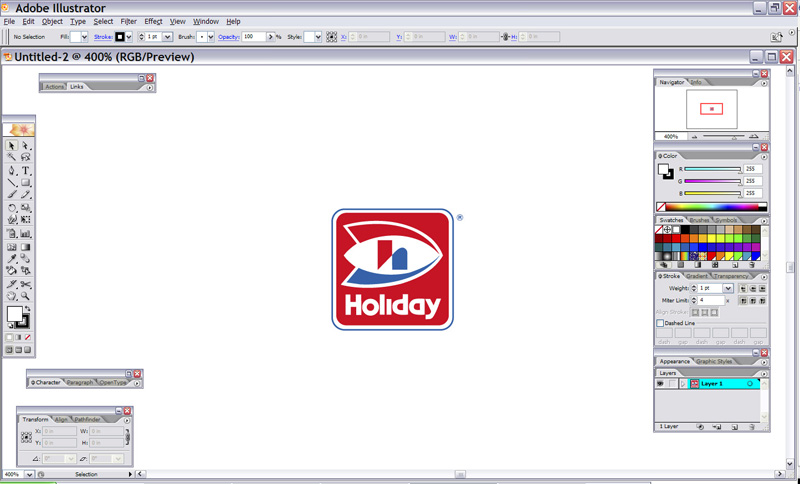800x484 pixels.
Task: Select the Lasso tool
Action: (x=25, y=157)
